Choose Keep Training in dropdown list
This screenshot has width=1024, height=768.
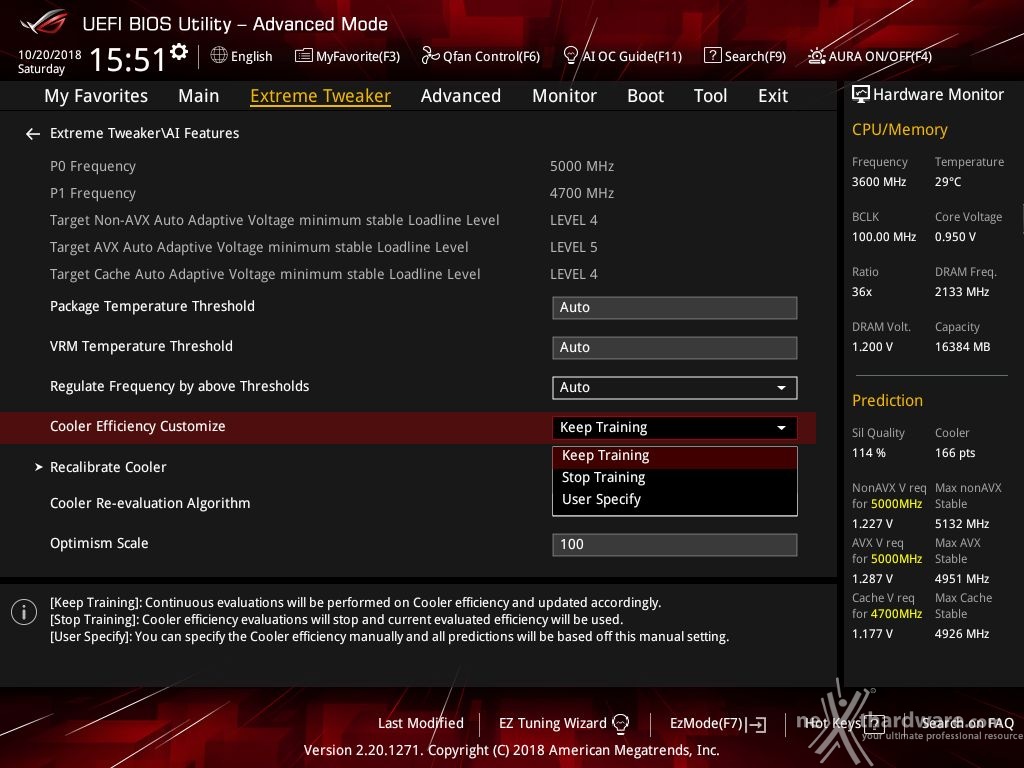click(675, 456)
